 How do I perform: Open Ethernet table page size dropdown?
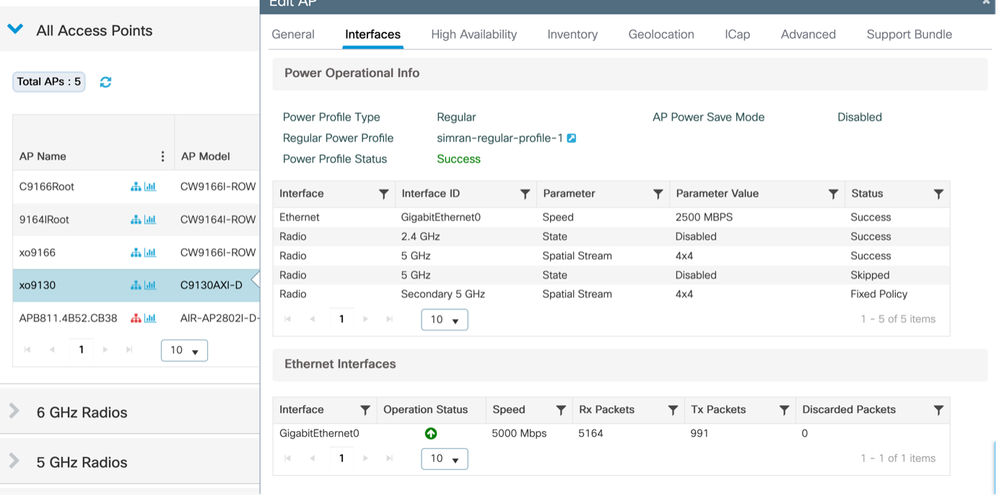coord(444,458)
